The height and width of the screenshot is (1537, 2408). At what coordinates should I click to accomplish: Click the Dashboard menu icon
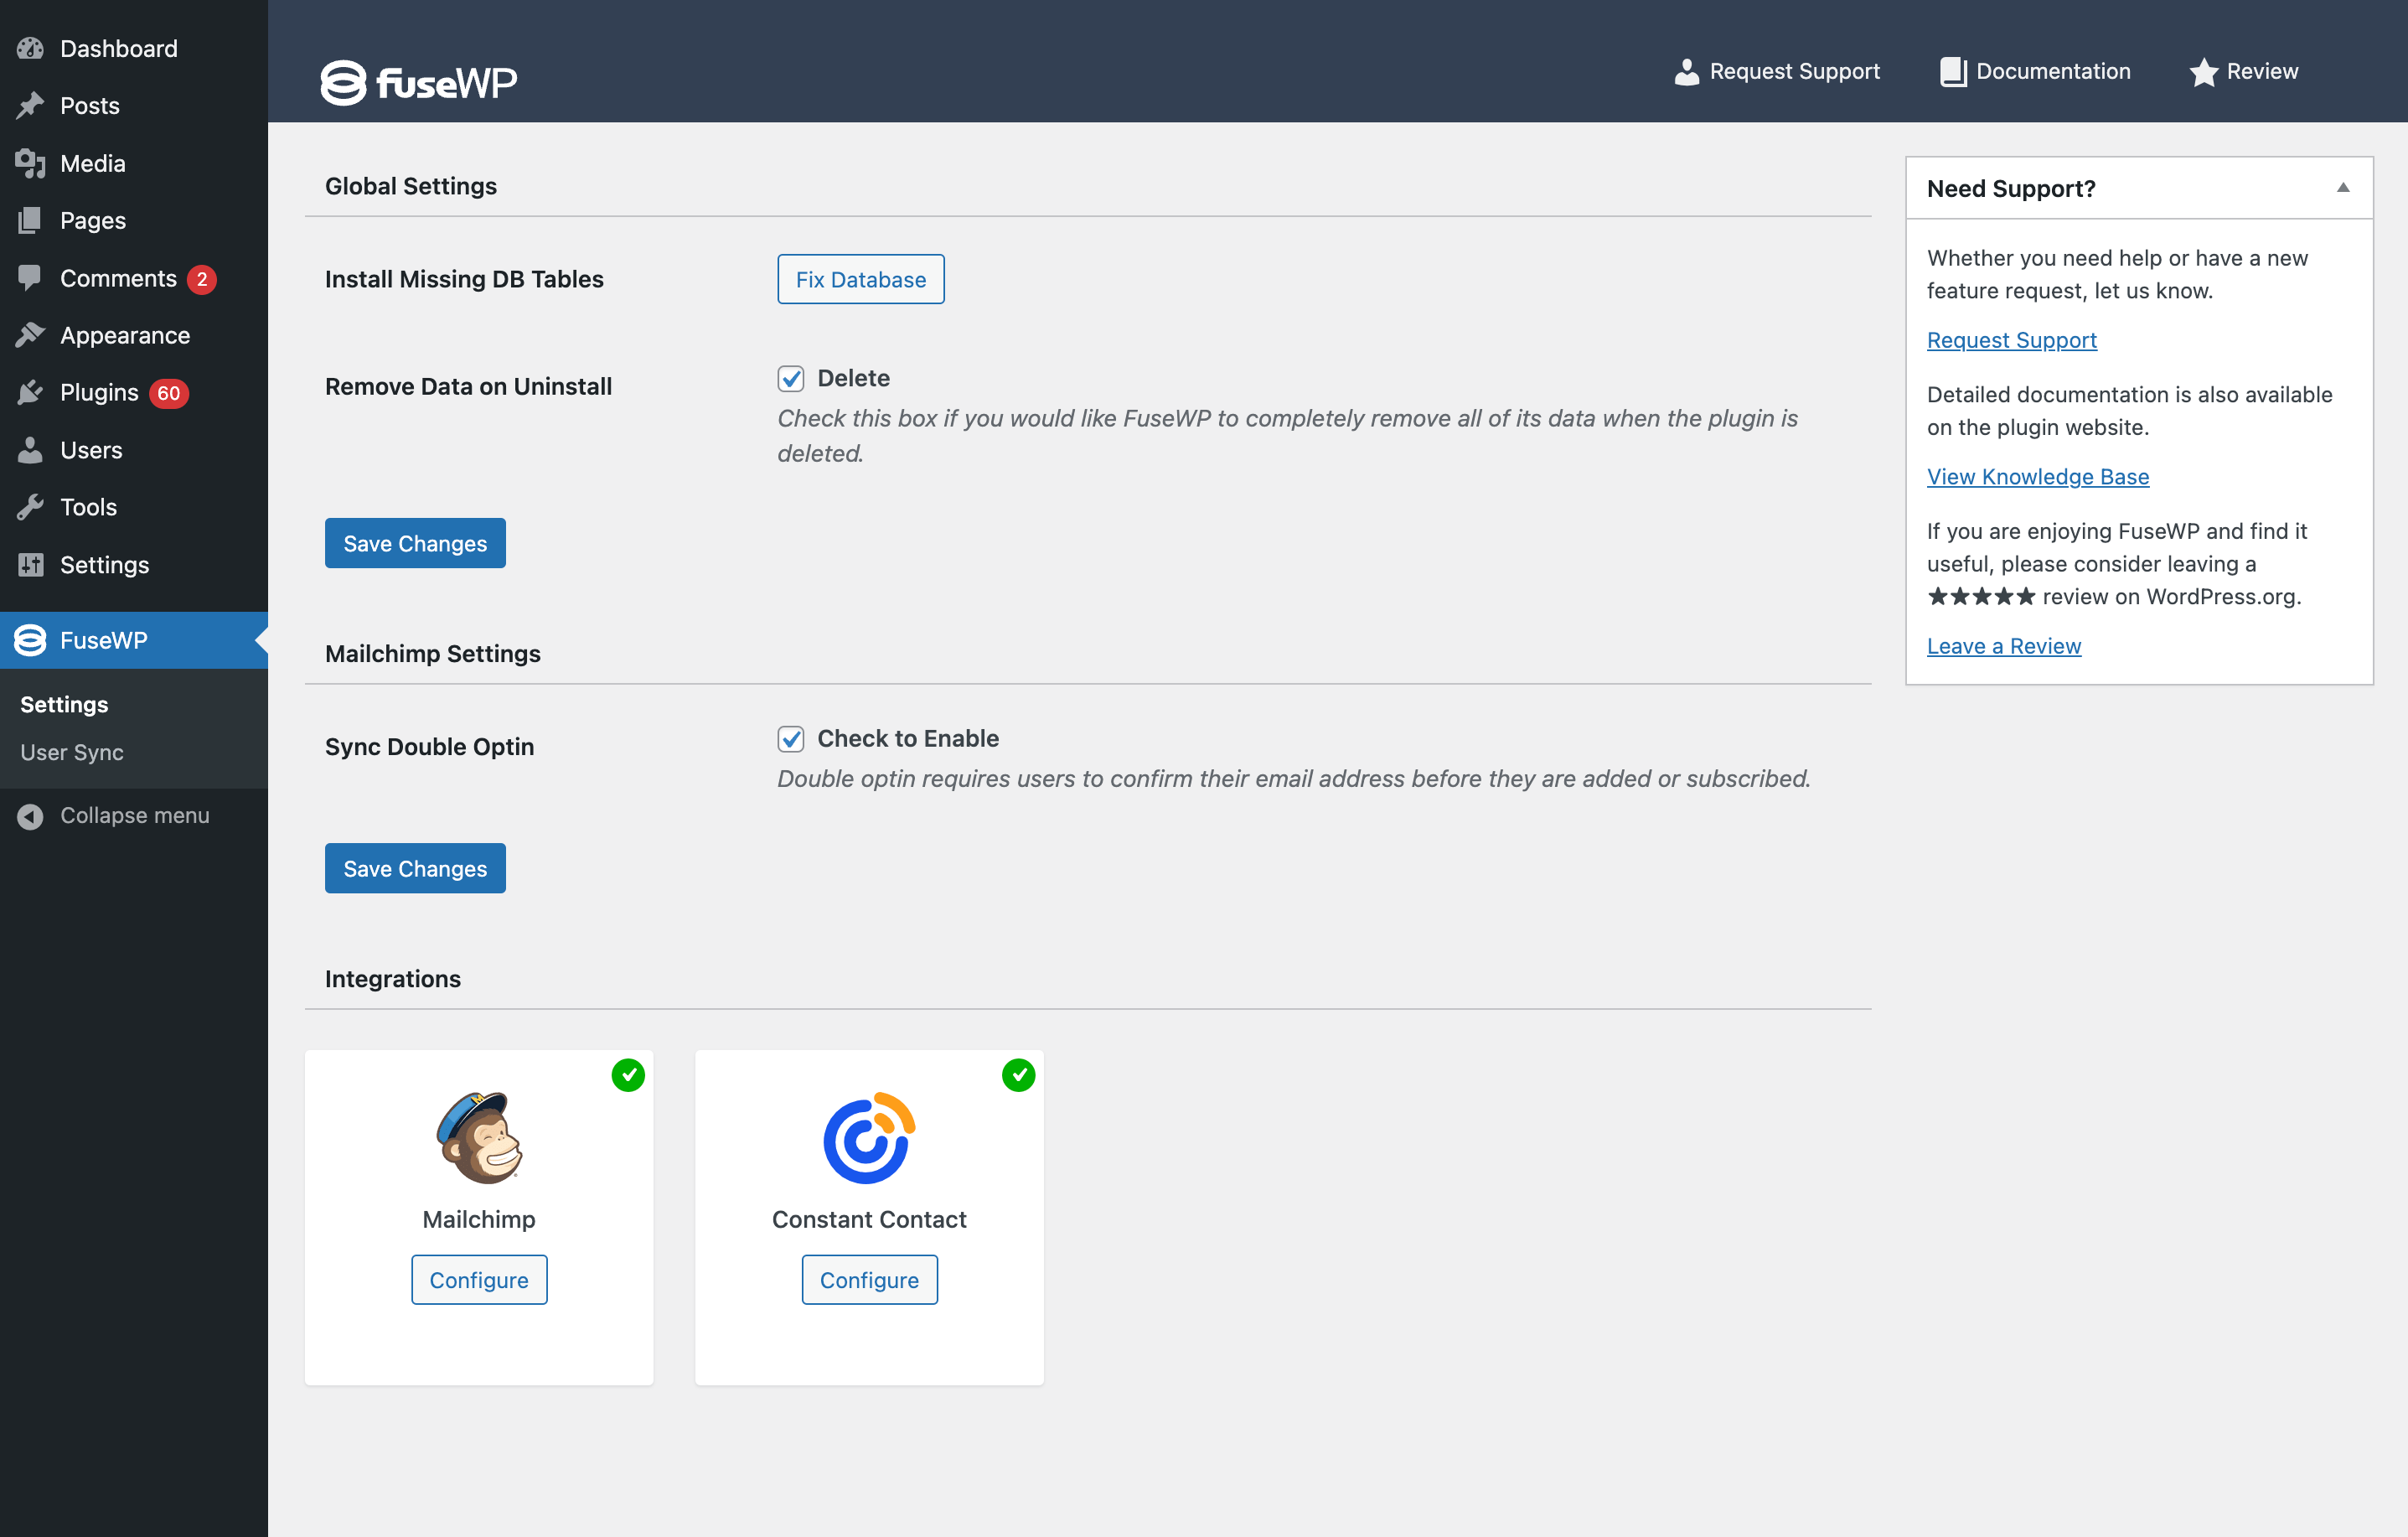click(x=32, y=48)
